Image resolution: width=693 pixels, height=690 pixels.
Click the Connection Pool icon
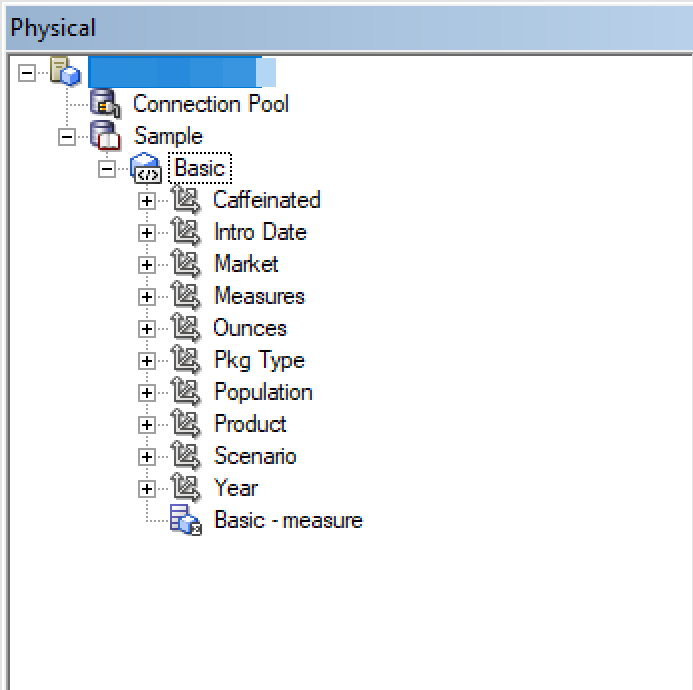(105, 104)
